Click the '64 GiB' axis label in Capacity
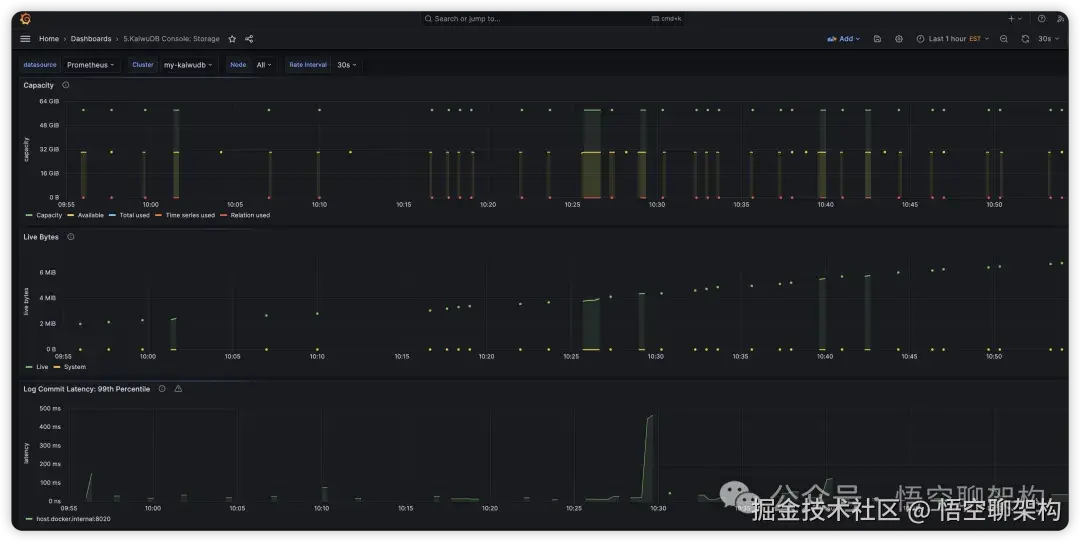Image resolution: width=1080 pixels, height=542 pixels. (x=49, y=101)
